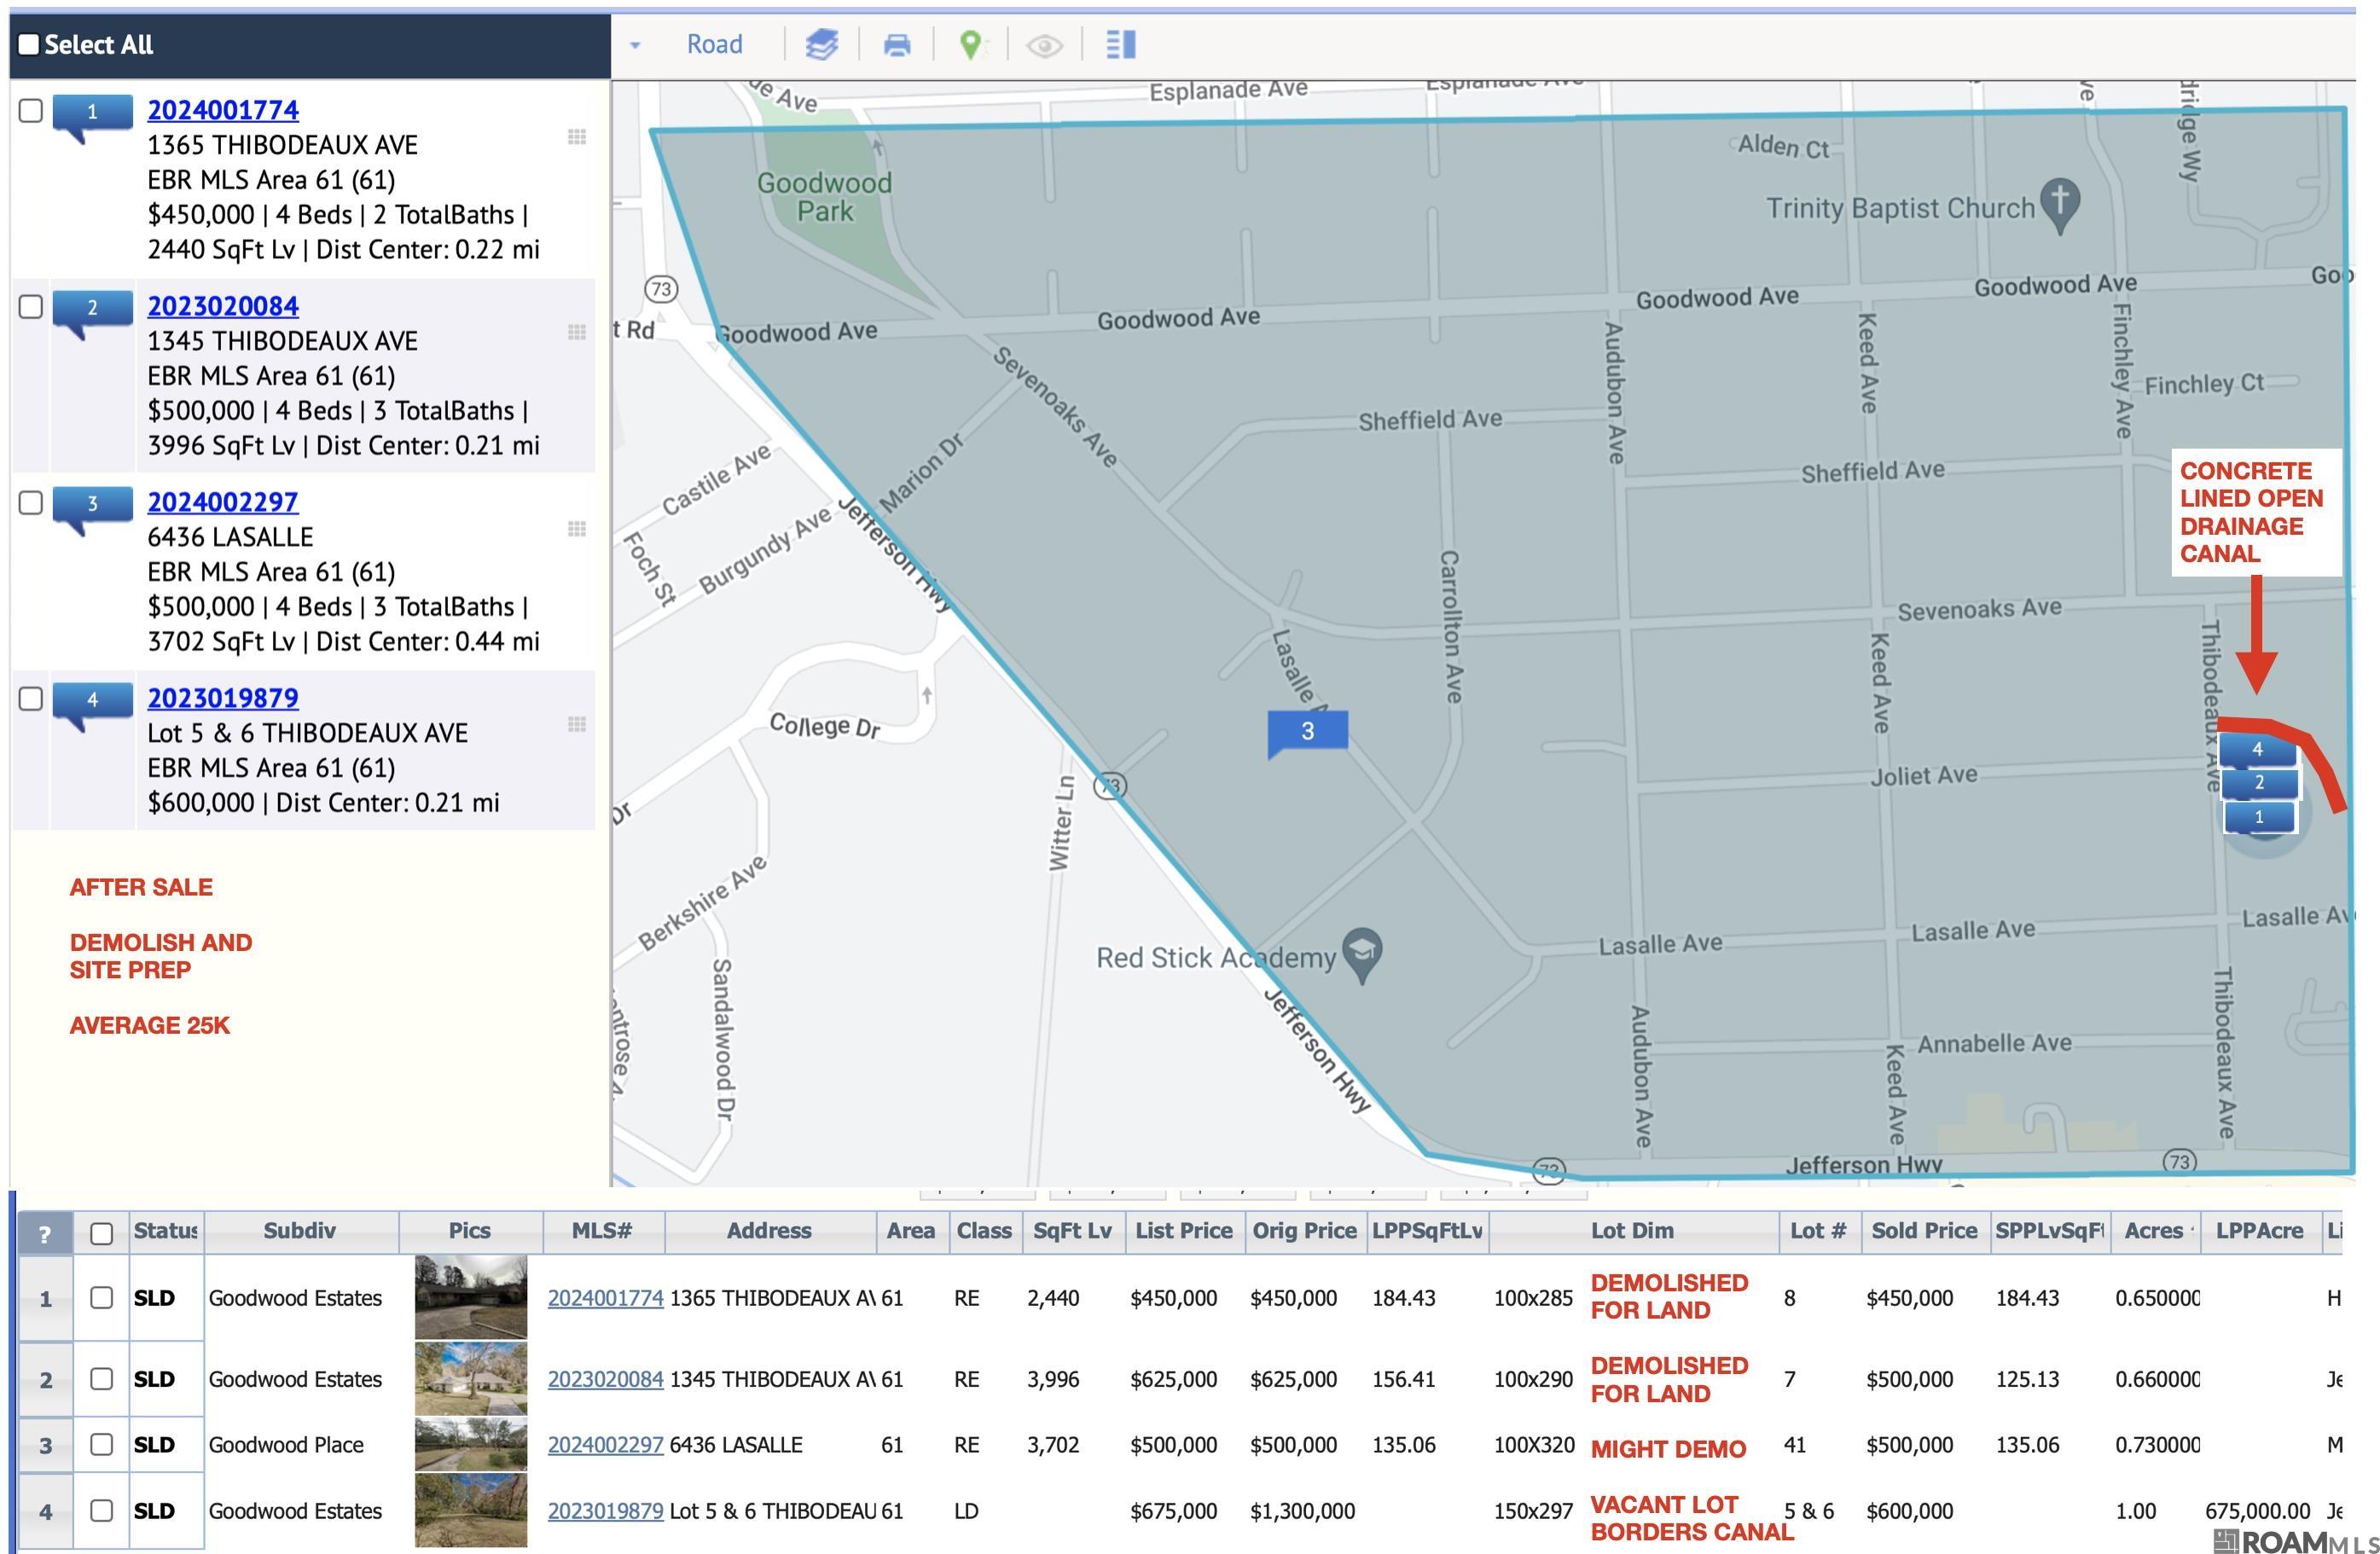Check the Select All checkbox
The image size is (2380, 1554).
coord(30,44)
